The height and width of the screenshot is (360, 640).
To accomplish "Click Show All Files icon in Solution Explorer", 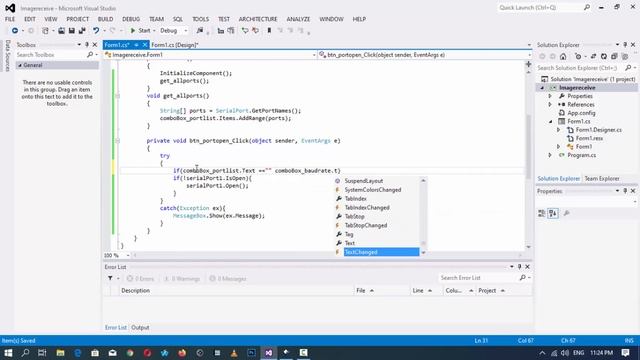I will [x=624, y=56].
